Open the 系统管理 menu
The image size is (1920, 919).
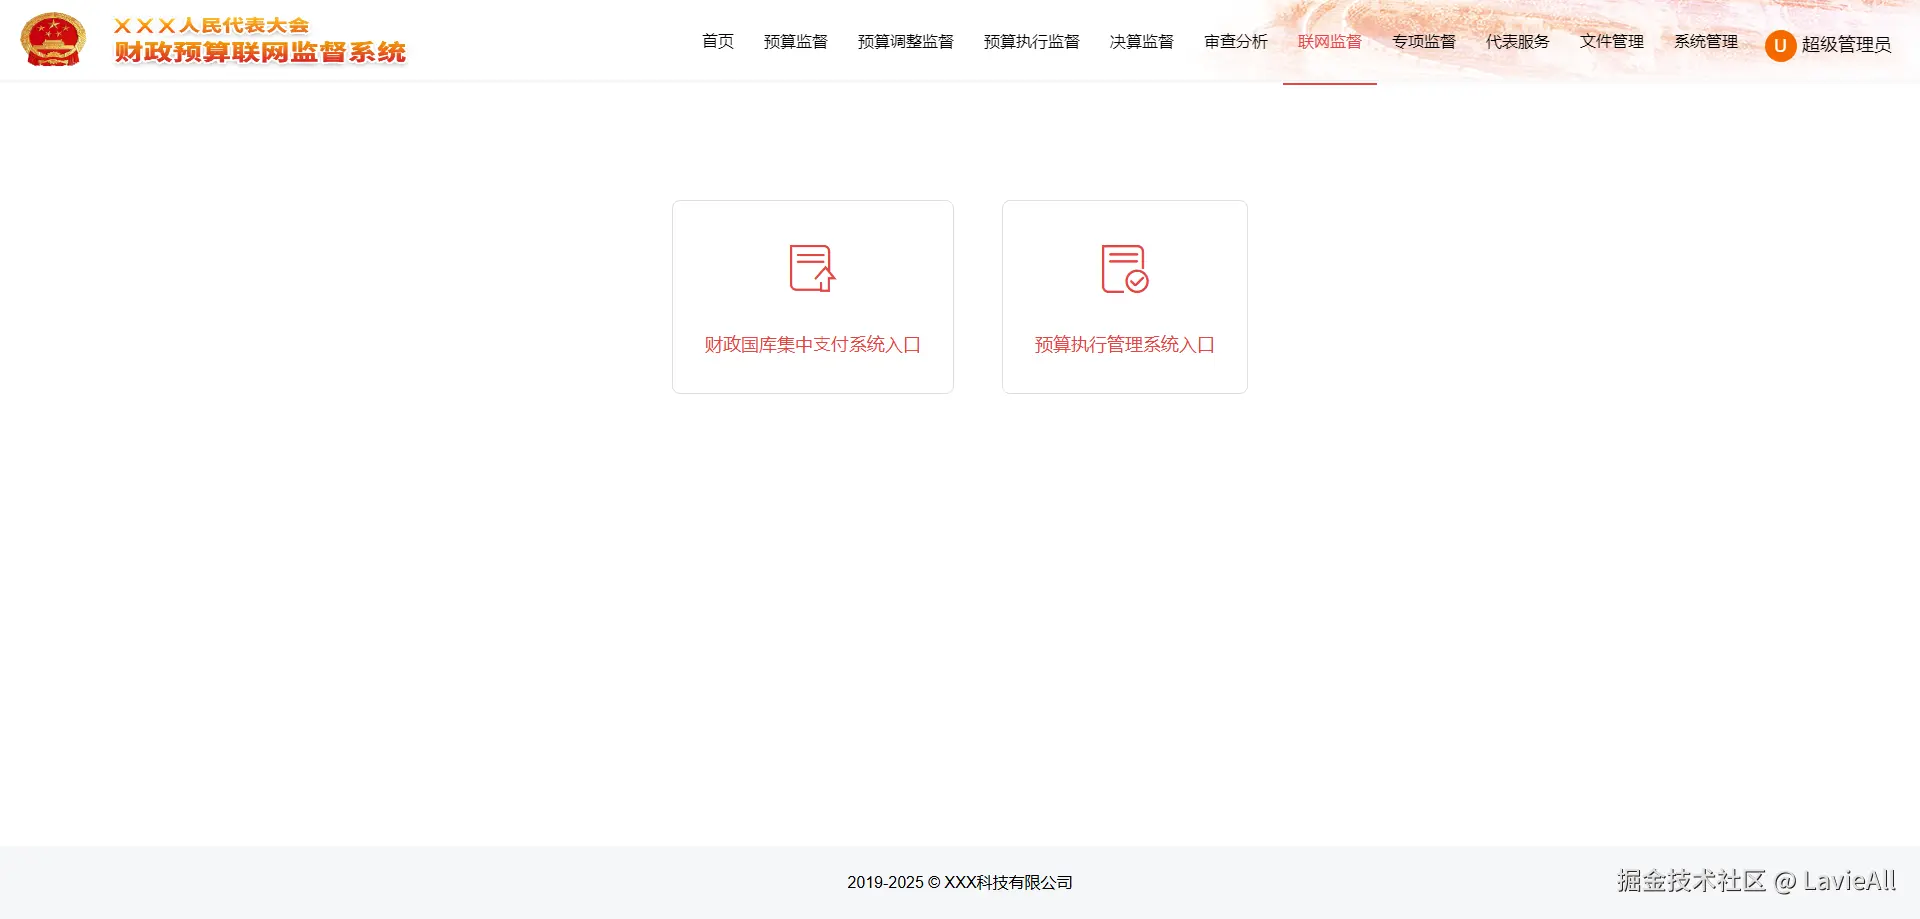click(1705, 42)
